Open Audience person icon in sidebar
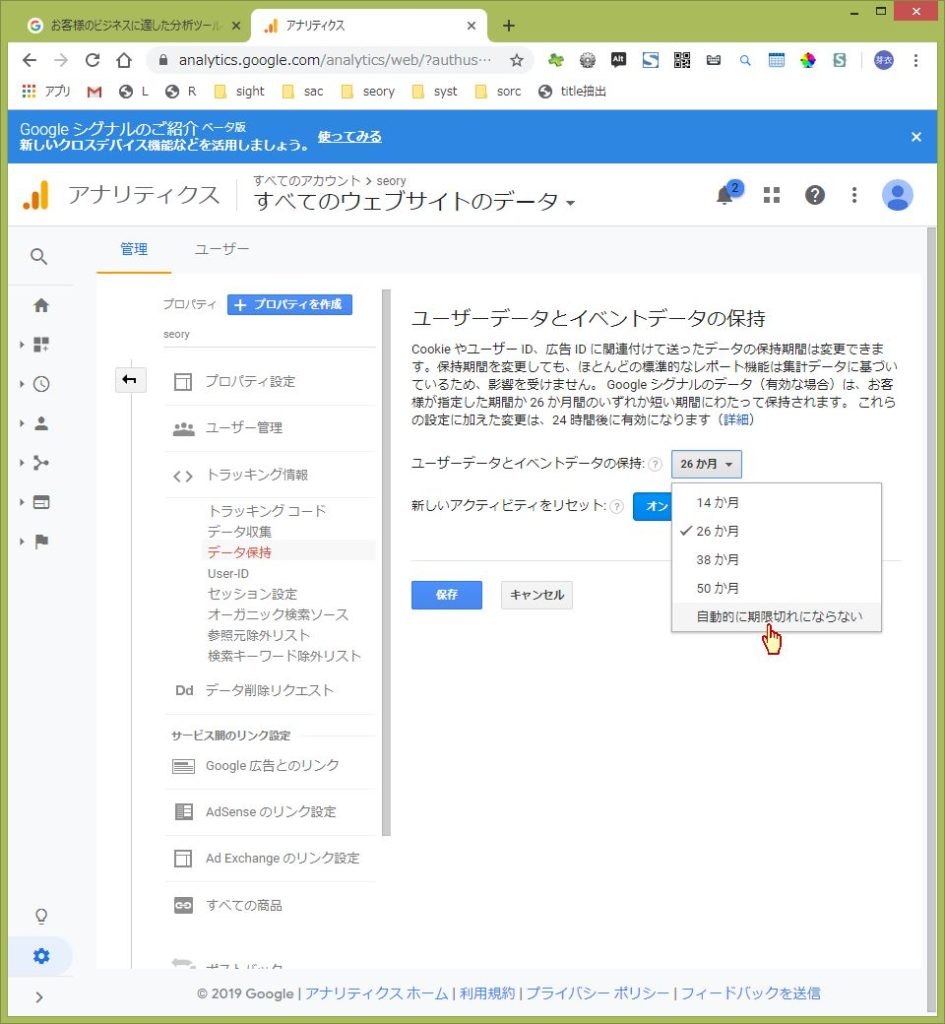The width and height of the screenshot is (945, 1024). pyautogui.click(x=41, y=423)
